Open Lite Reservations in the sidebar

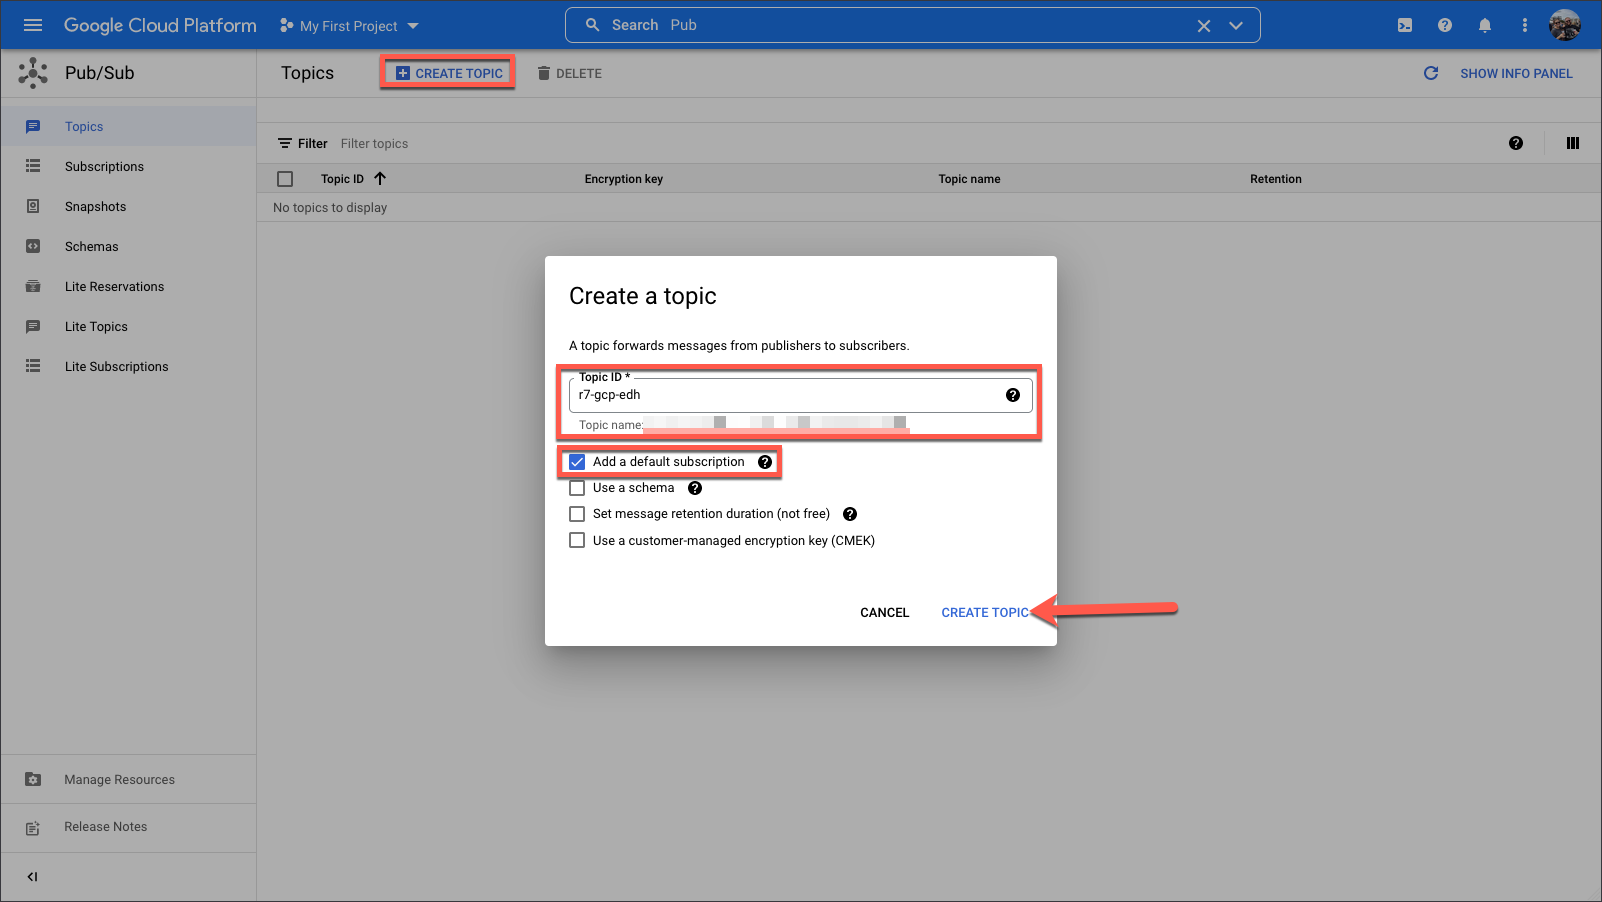pos(128,286)
